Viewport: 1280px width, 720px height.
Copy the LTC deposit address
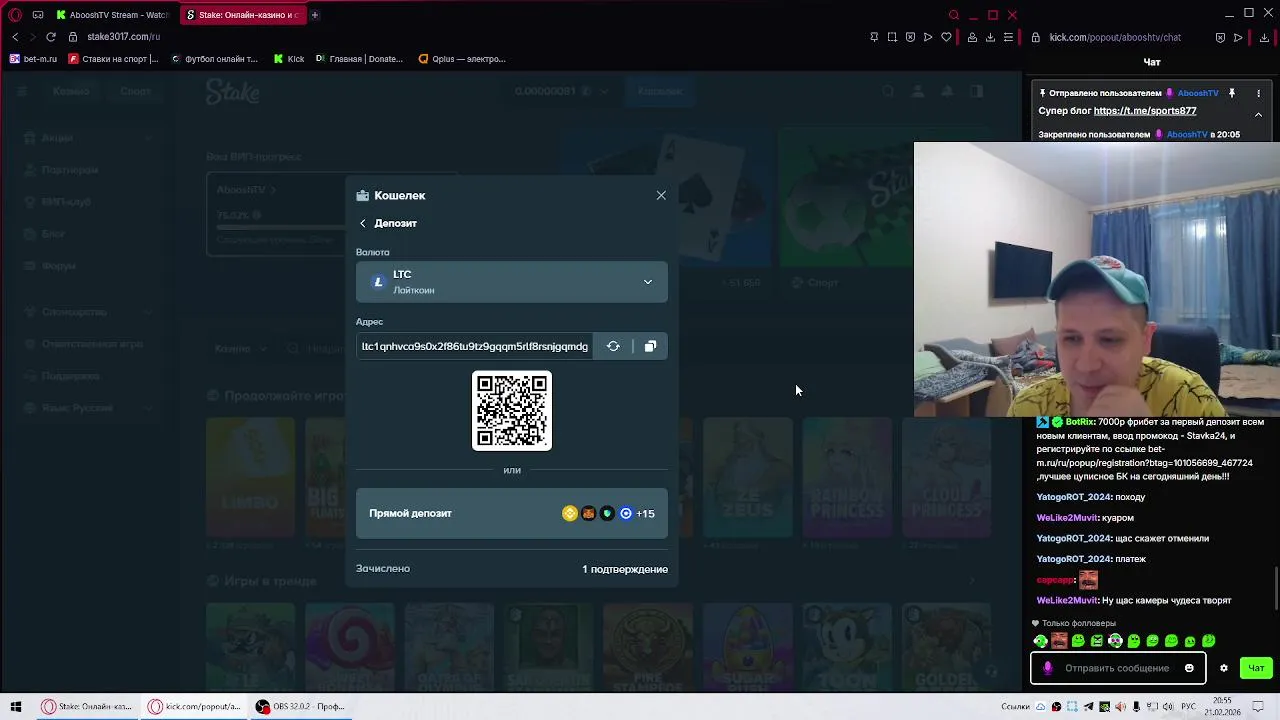(650, 346)
